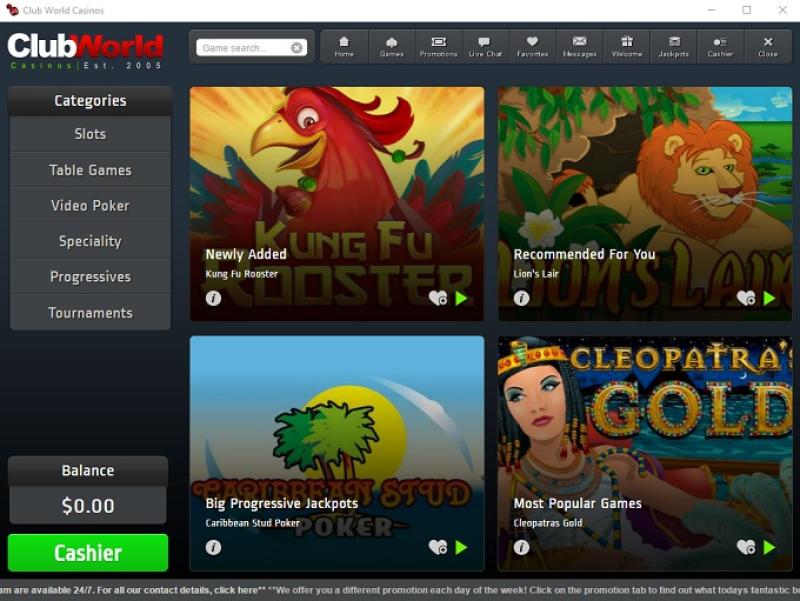Open the Welcome gift icon

[x=626, y=46]
